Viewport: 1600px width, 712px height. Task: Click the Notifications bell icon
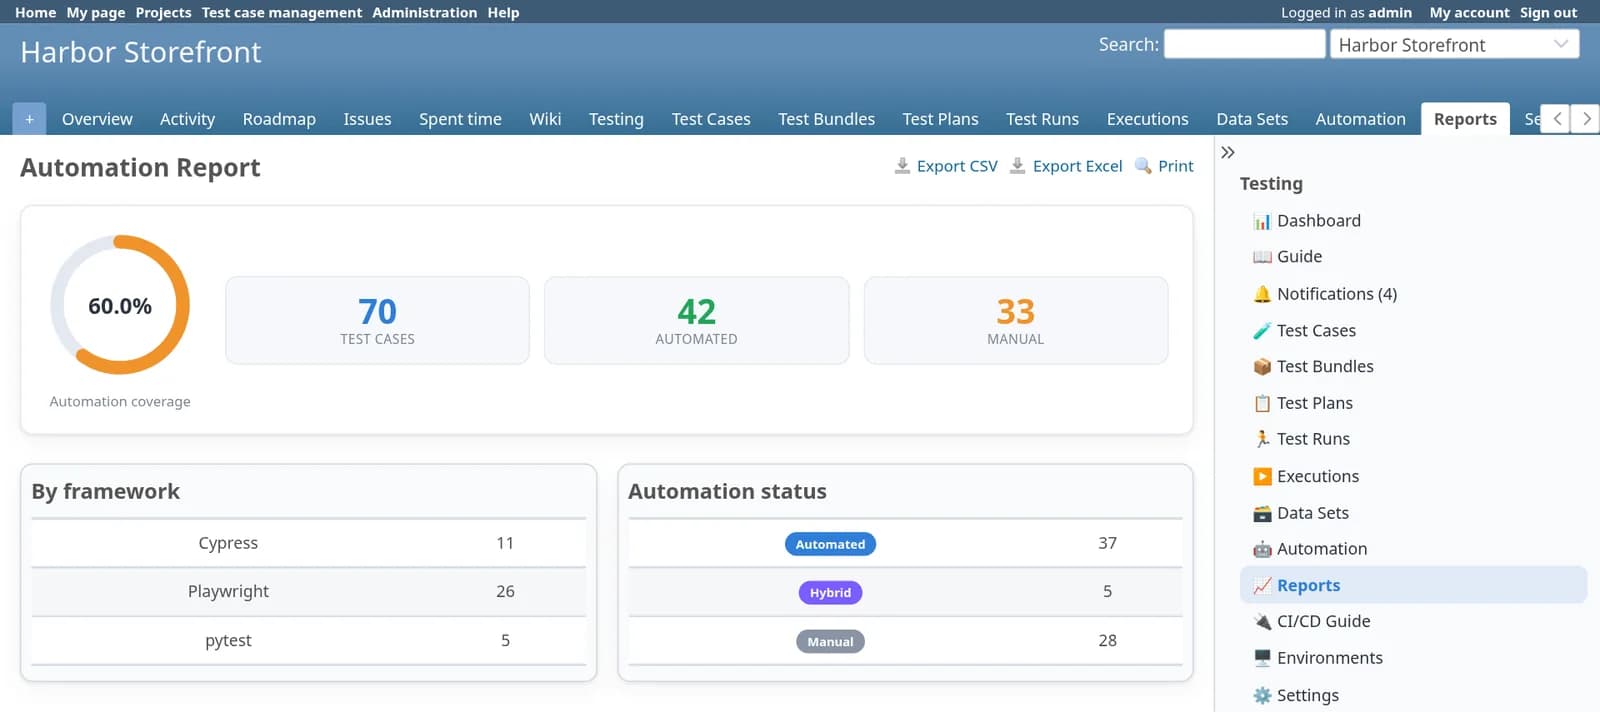click(x=1262, y=294)
